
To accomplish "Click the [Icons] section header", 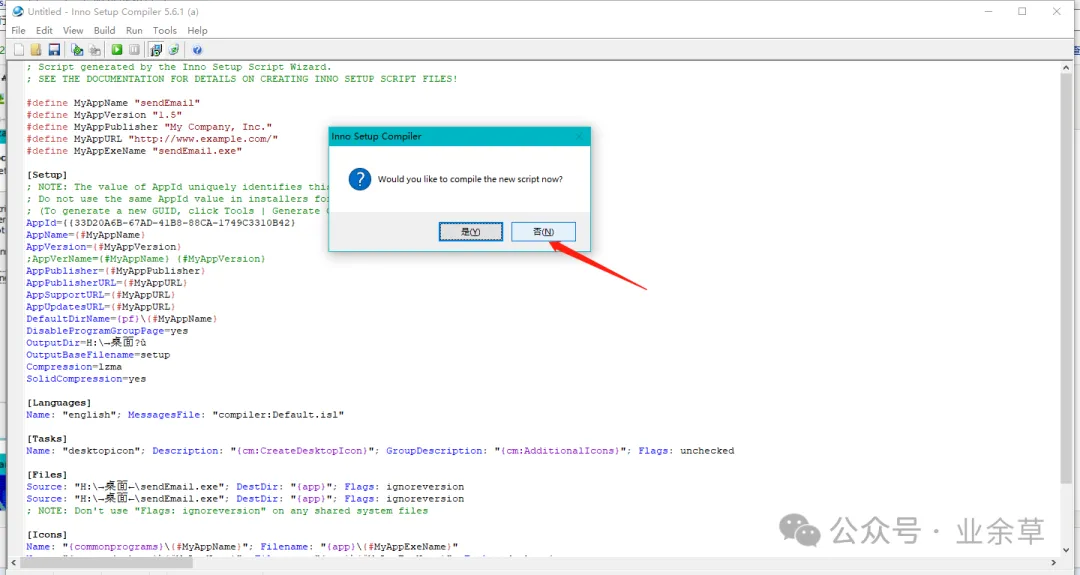I will coord(47,534).
